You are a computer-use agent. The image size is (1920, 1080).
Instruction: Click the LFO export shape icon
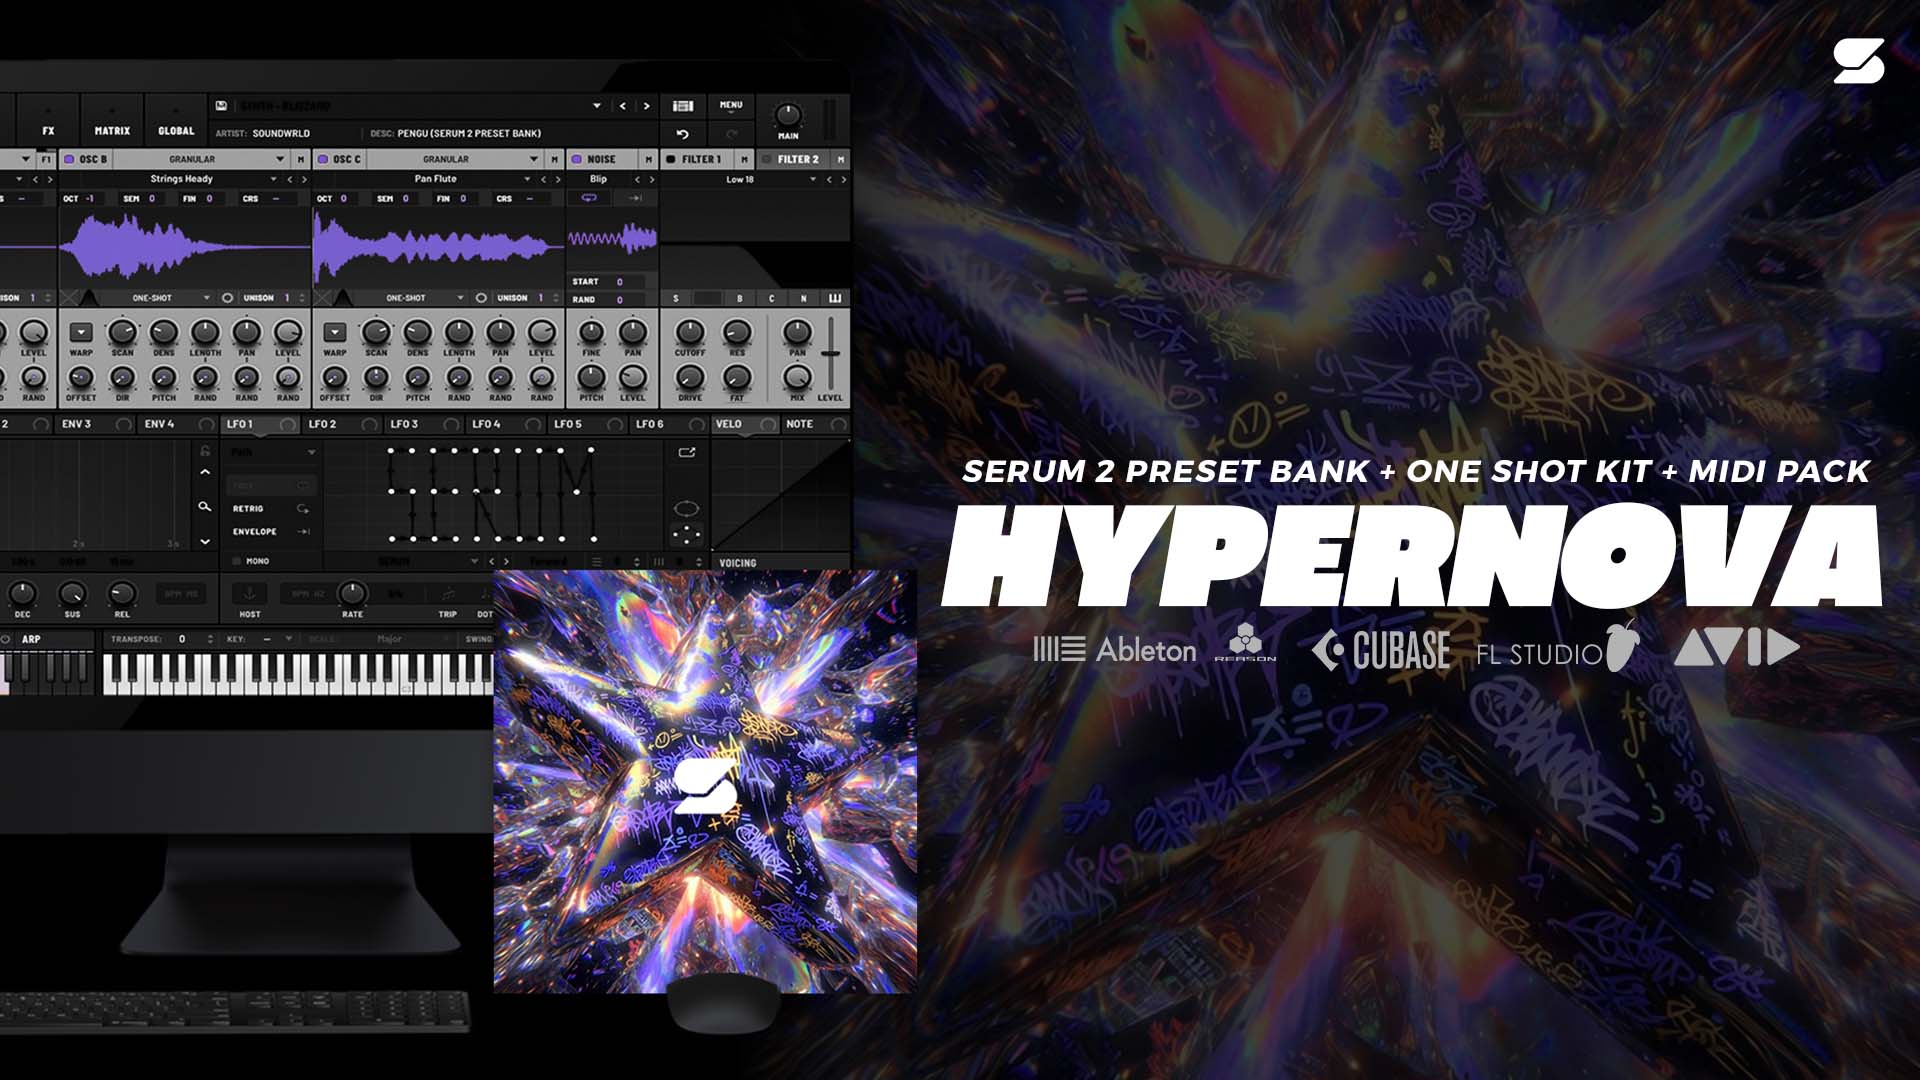pos(687,453)
